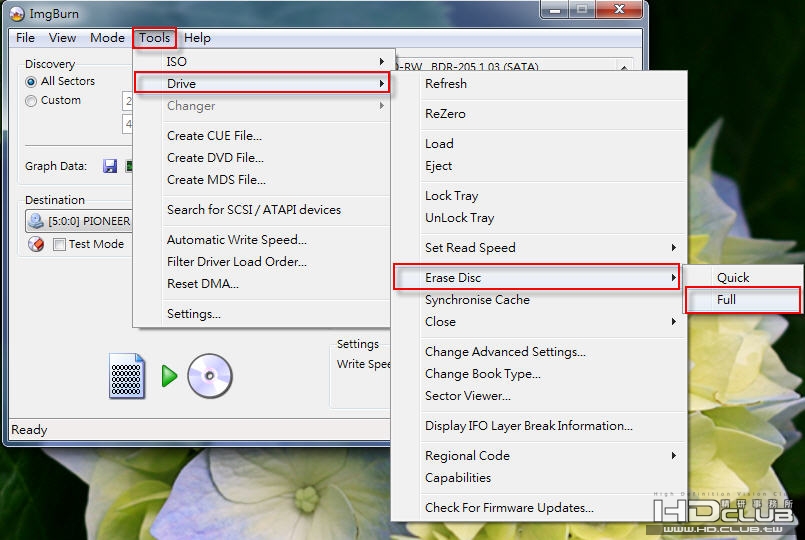Select the Custom radio button
The width and height of the screenshot is (805, 540).
tap(31, 101)
